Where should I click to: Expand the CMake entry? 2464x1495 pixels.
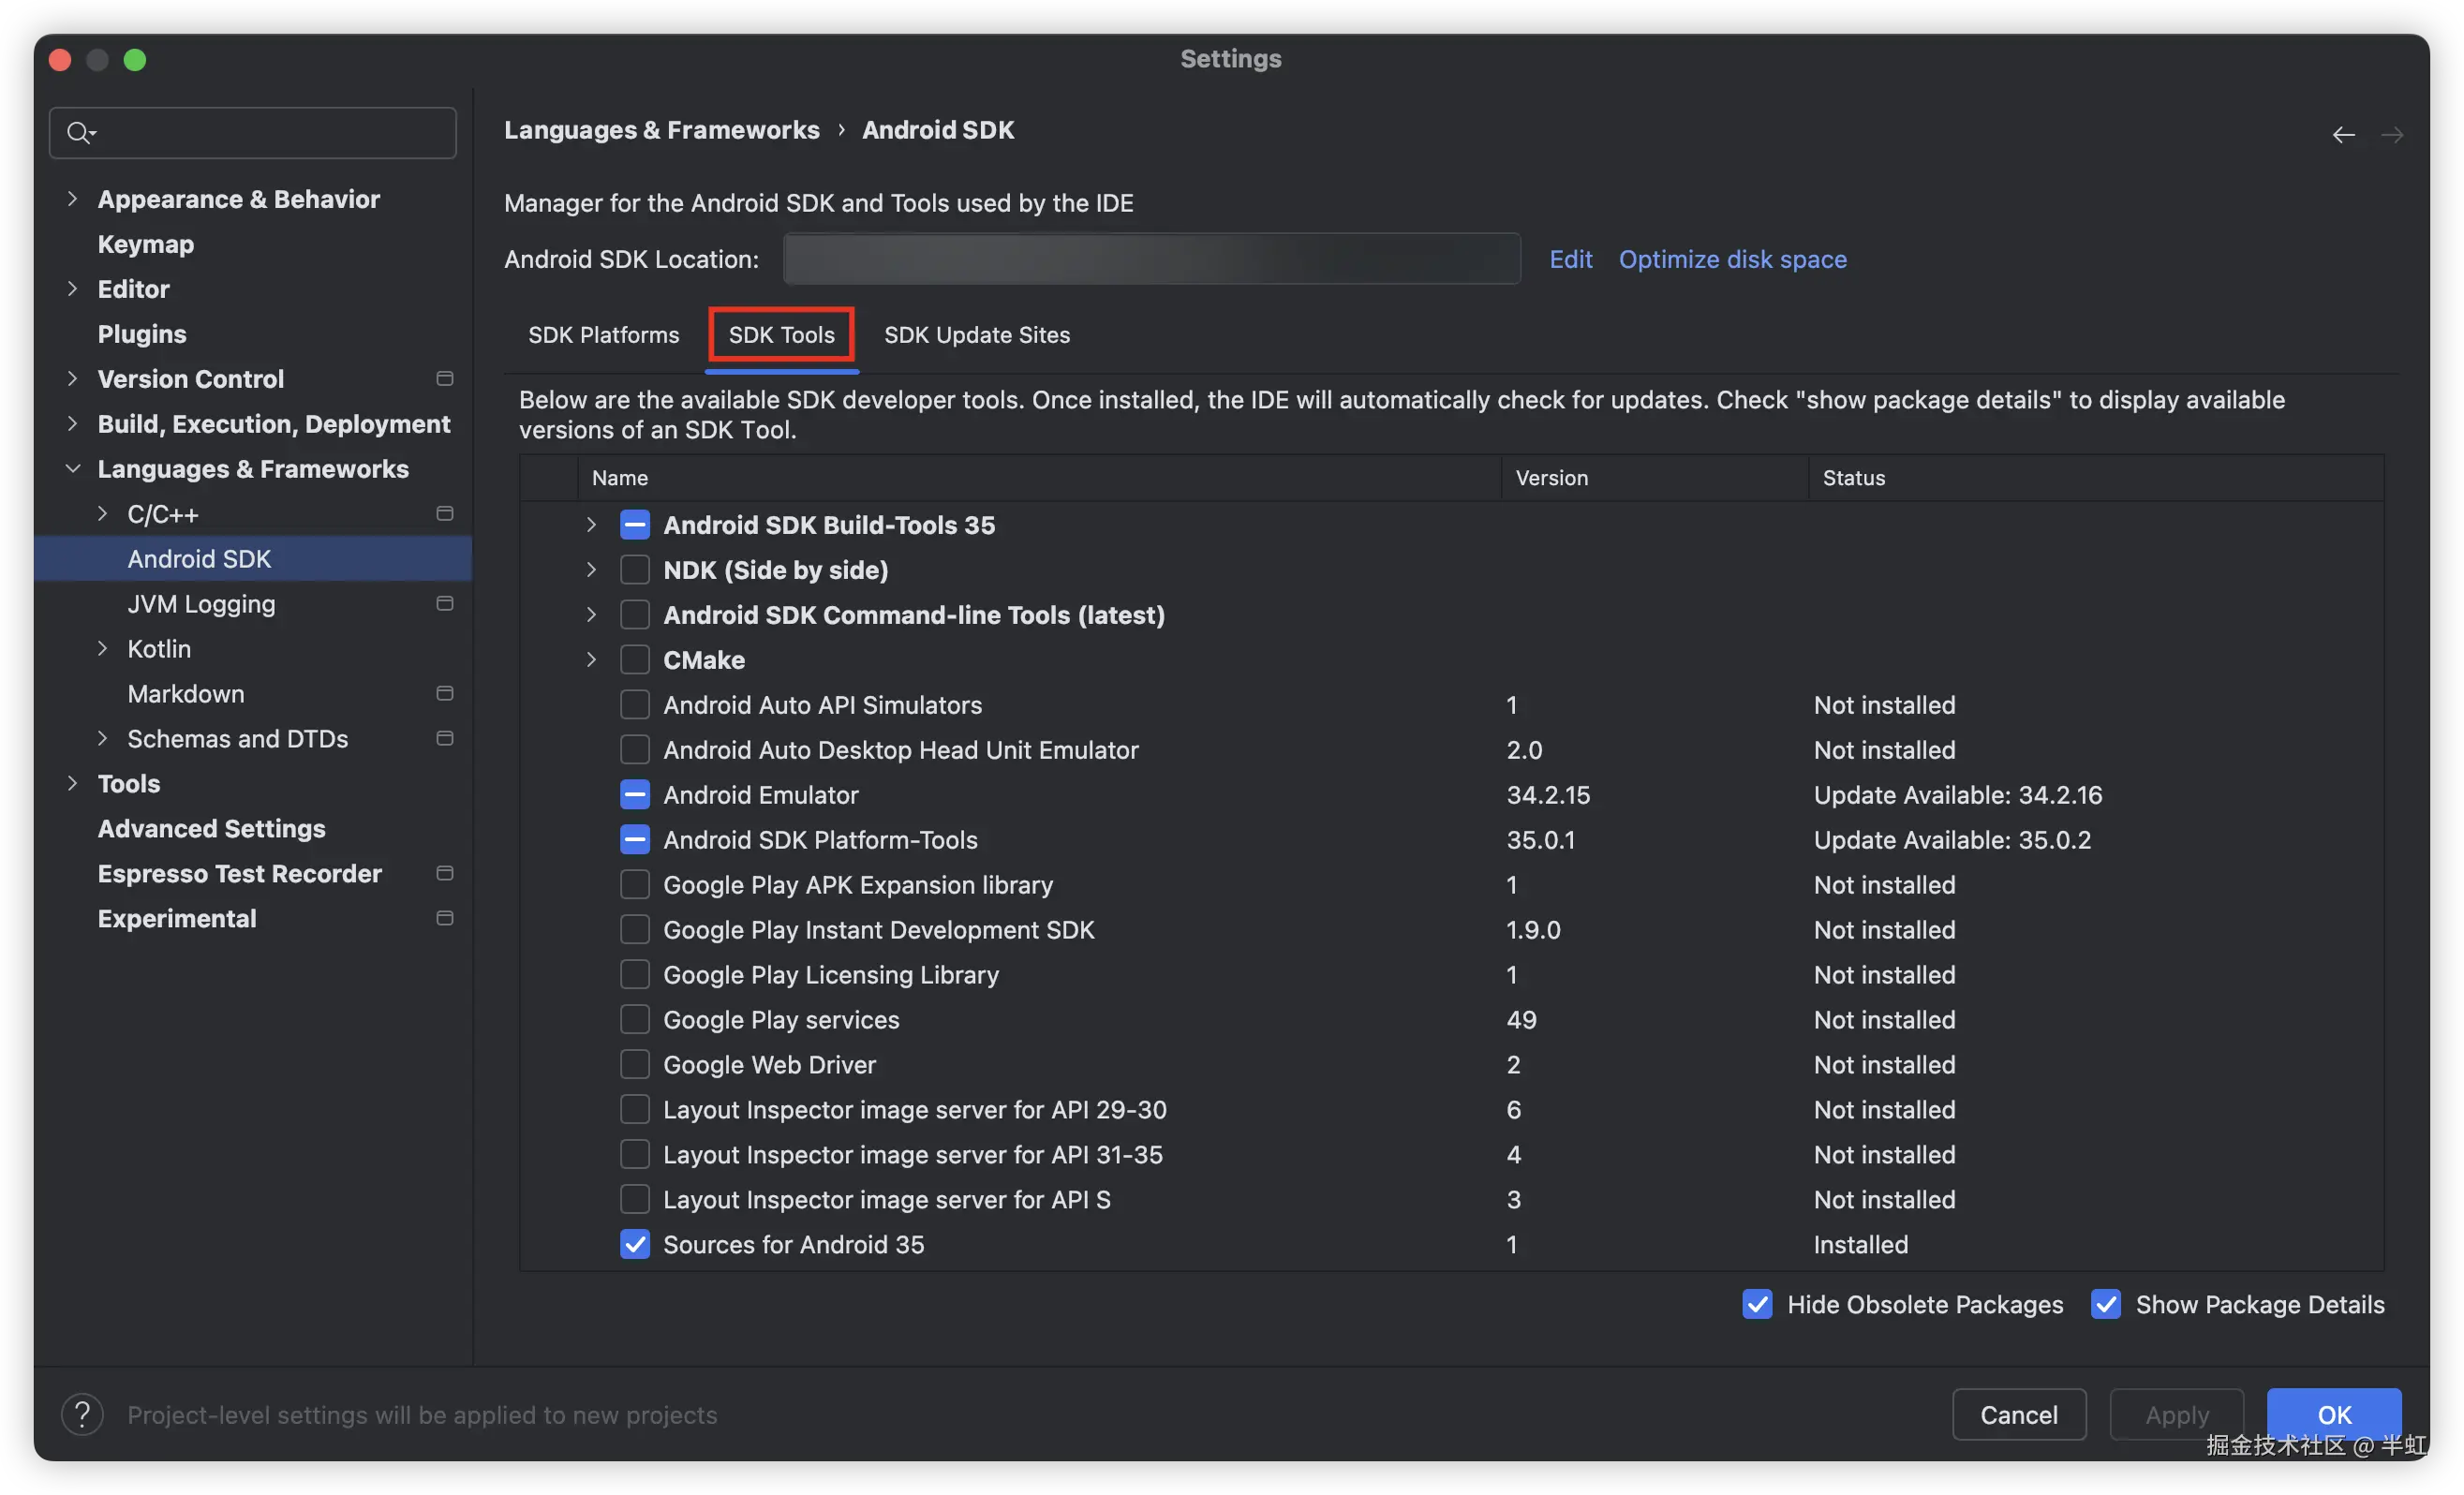coord(590,659)
